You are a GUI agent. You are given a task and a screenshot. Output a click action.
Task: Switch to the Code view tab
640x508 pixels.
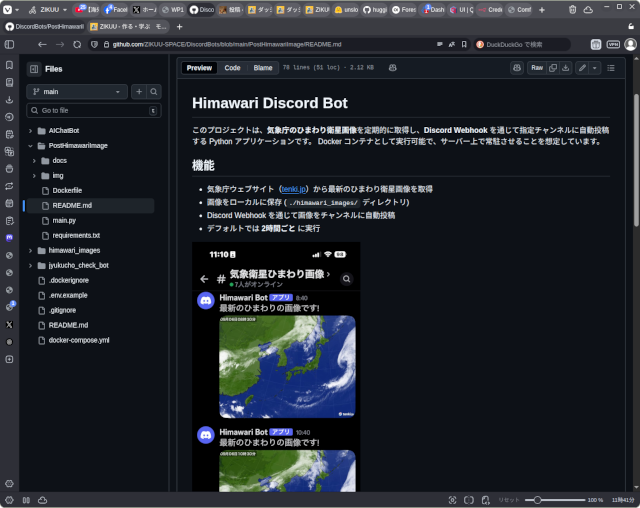232,68
